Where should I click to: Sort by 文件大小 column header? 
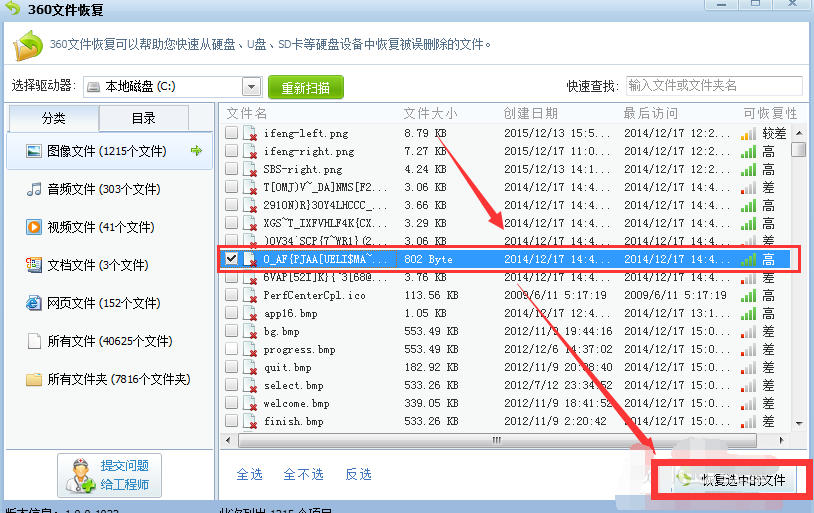[430, 113]
